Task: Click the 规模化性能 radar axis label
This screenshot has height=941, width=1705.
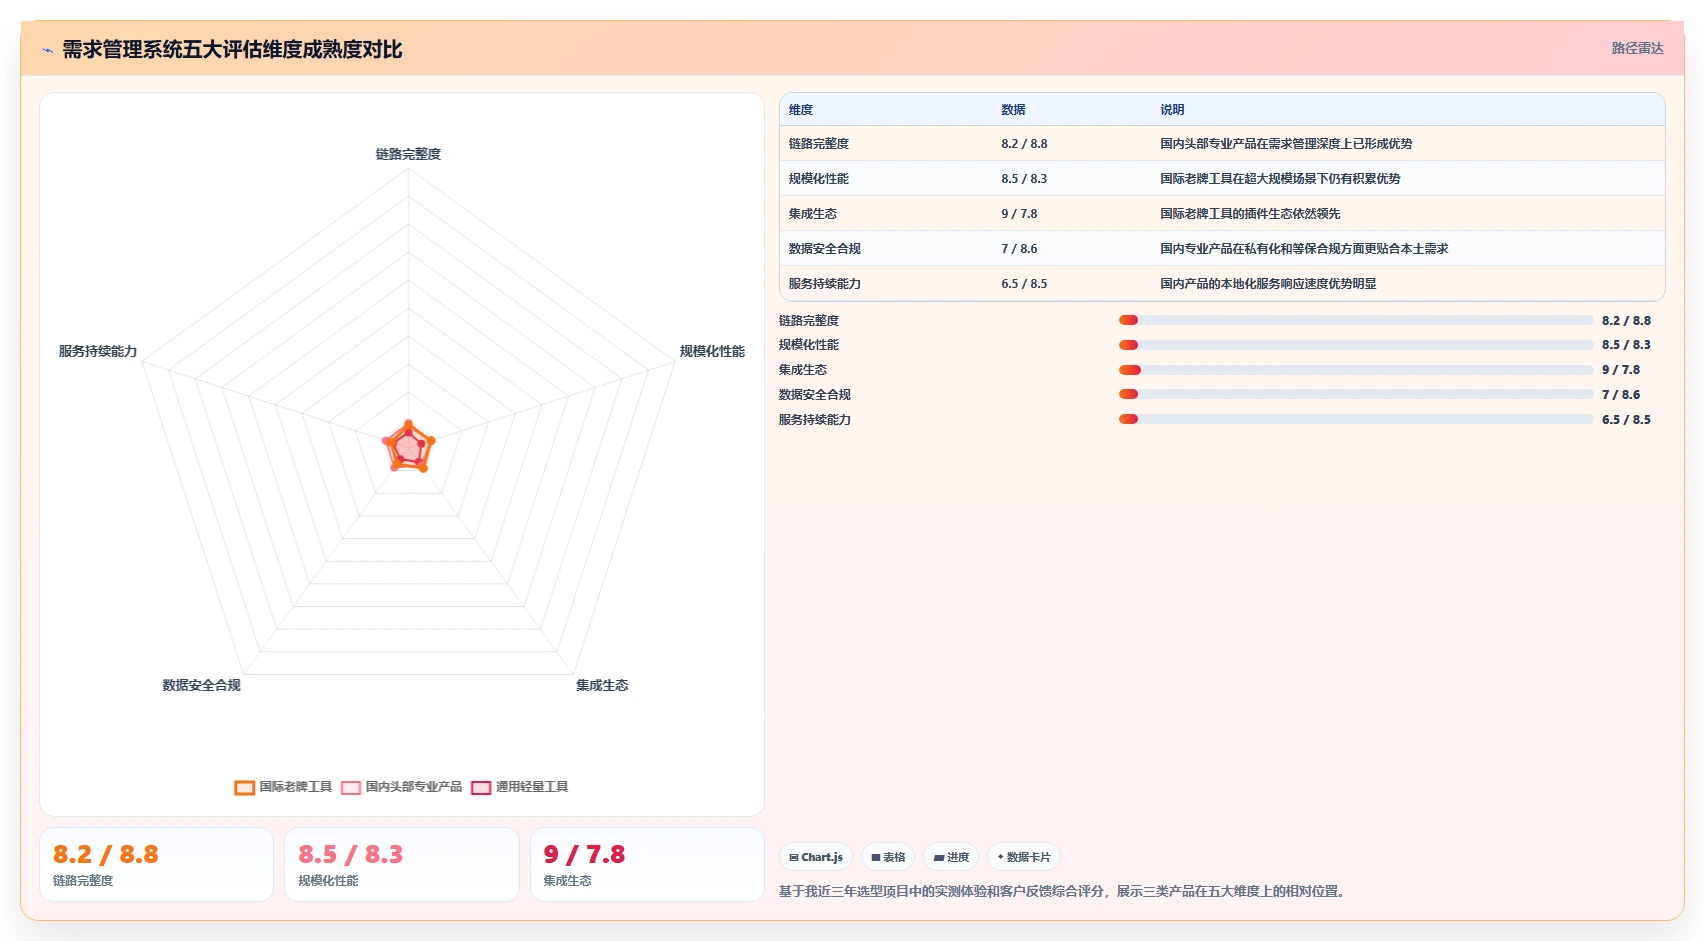Action: click(x=712, y=352)
